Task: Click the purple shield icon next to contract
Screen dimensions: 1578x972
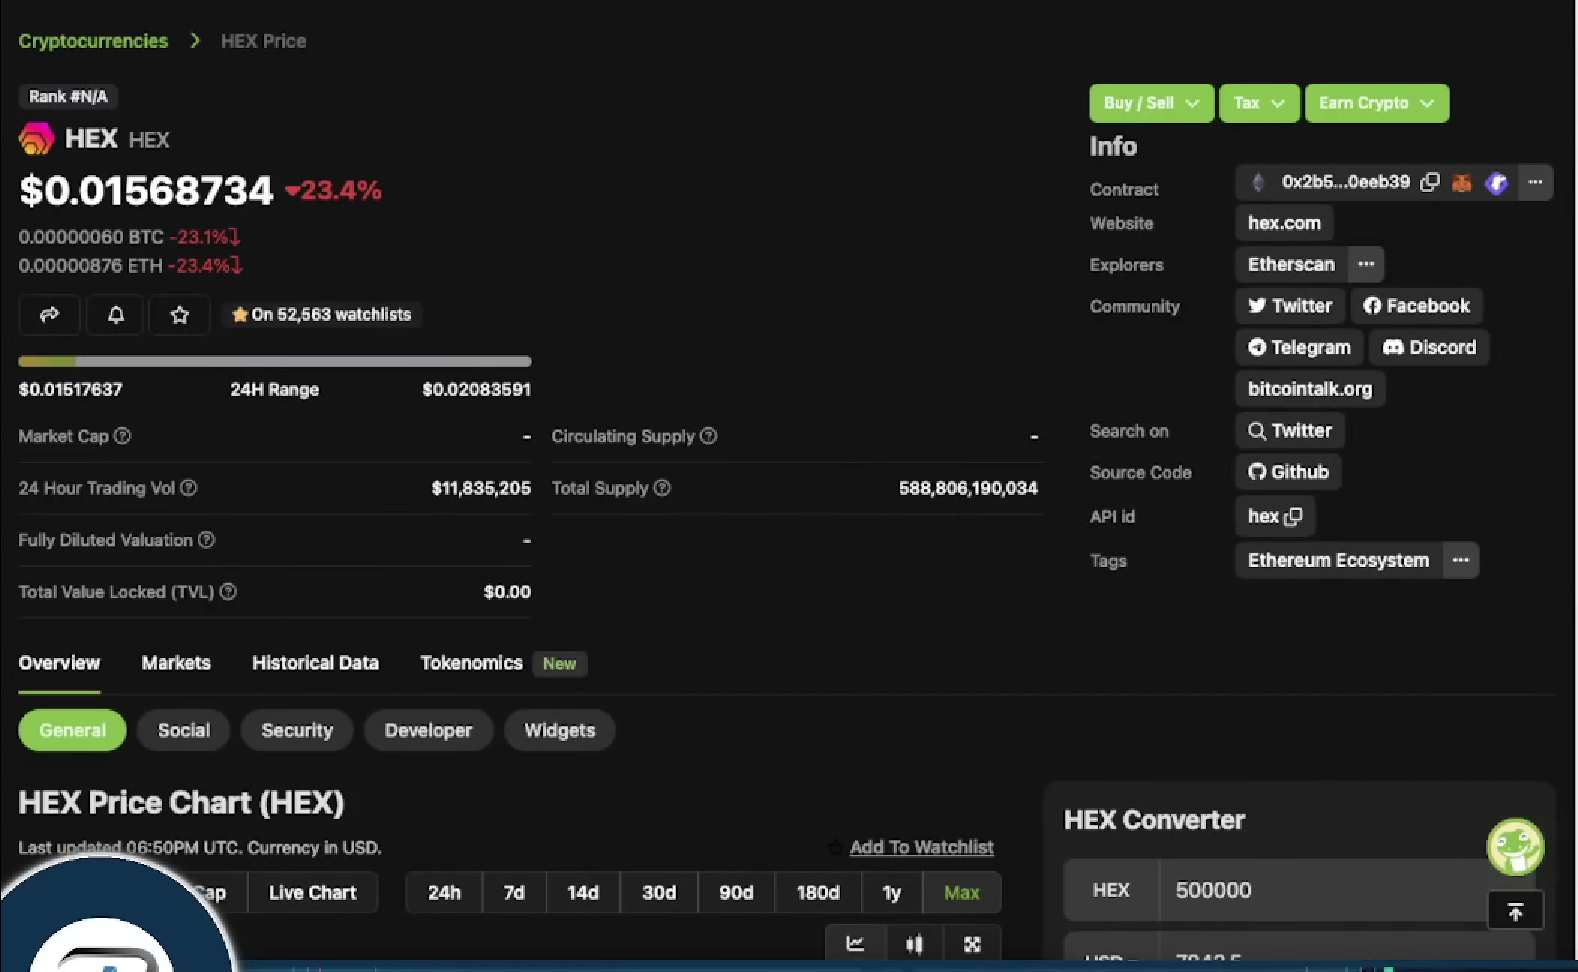Action: (1496, 183)
